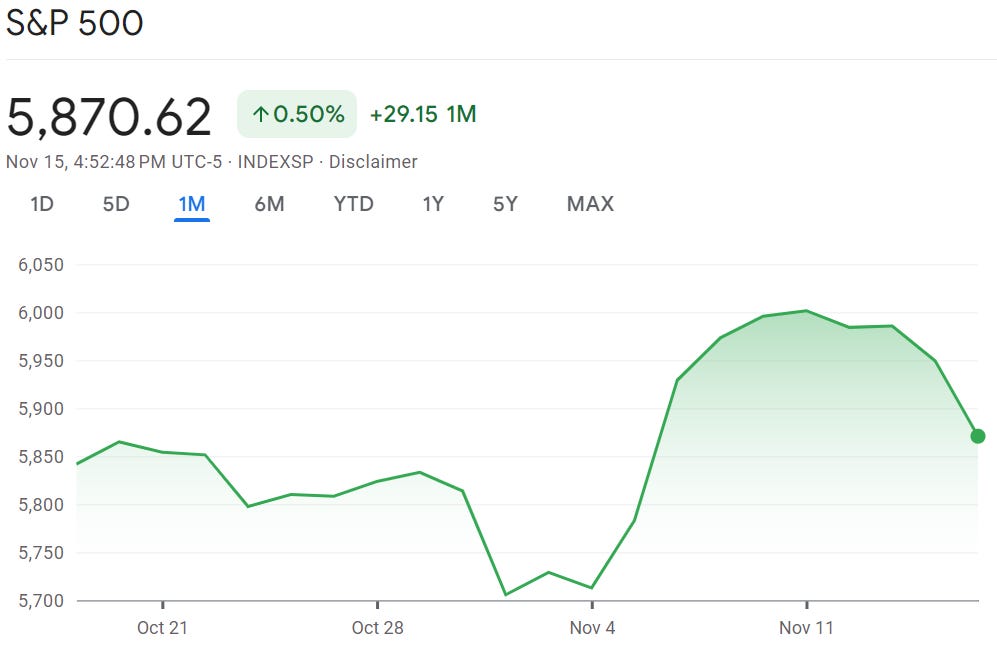This screenshot has height=662, width=997.
Task: Click the 5,870.62 index value
Action: pyautogui.click(x=109, y=117)
